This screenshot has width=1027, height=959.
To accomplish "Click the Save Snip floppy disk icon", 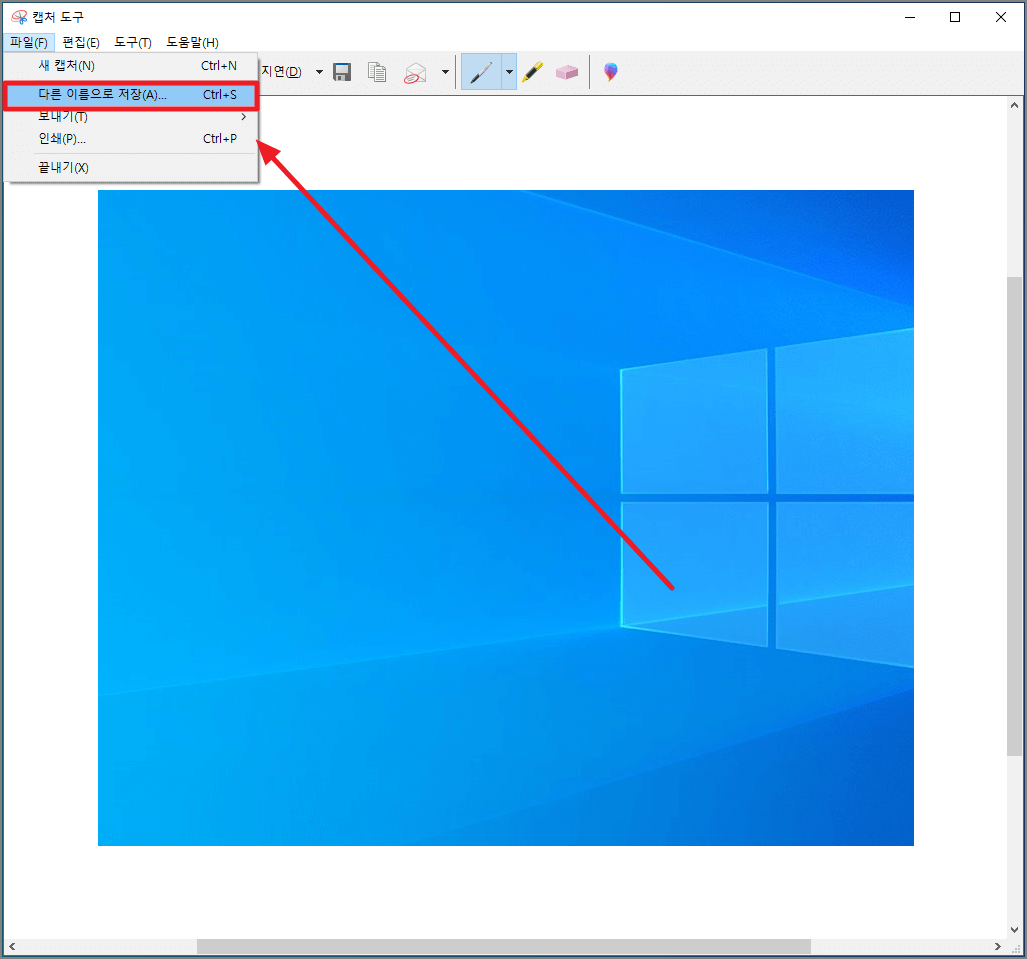I will (342, 72).
